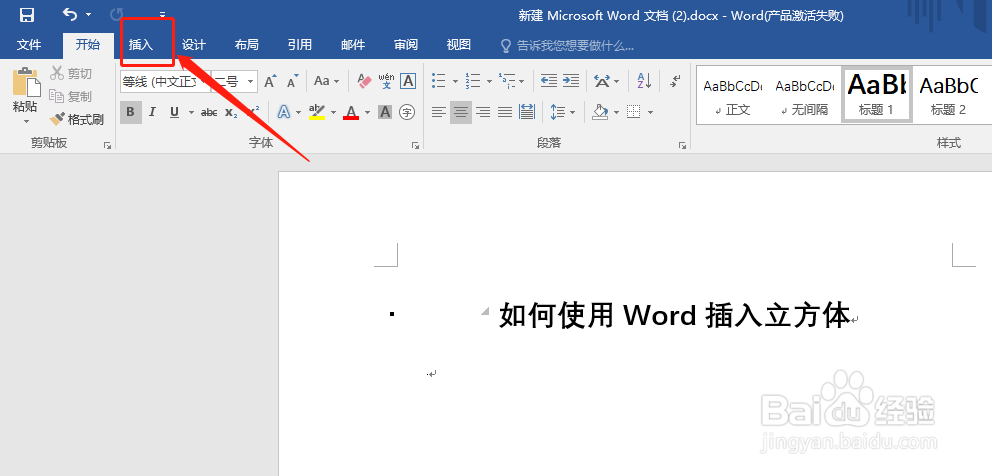
Task: Click the Shrink Font icon
Action: coord(292,81)
